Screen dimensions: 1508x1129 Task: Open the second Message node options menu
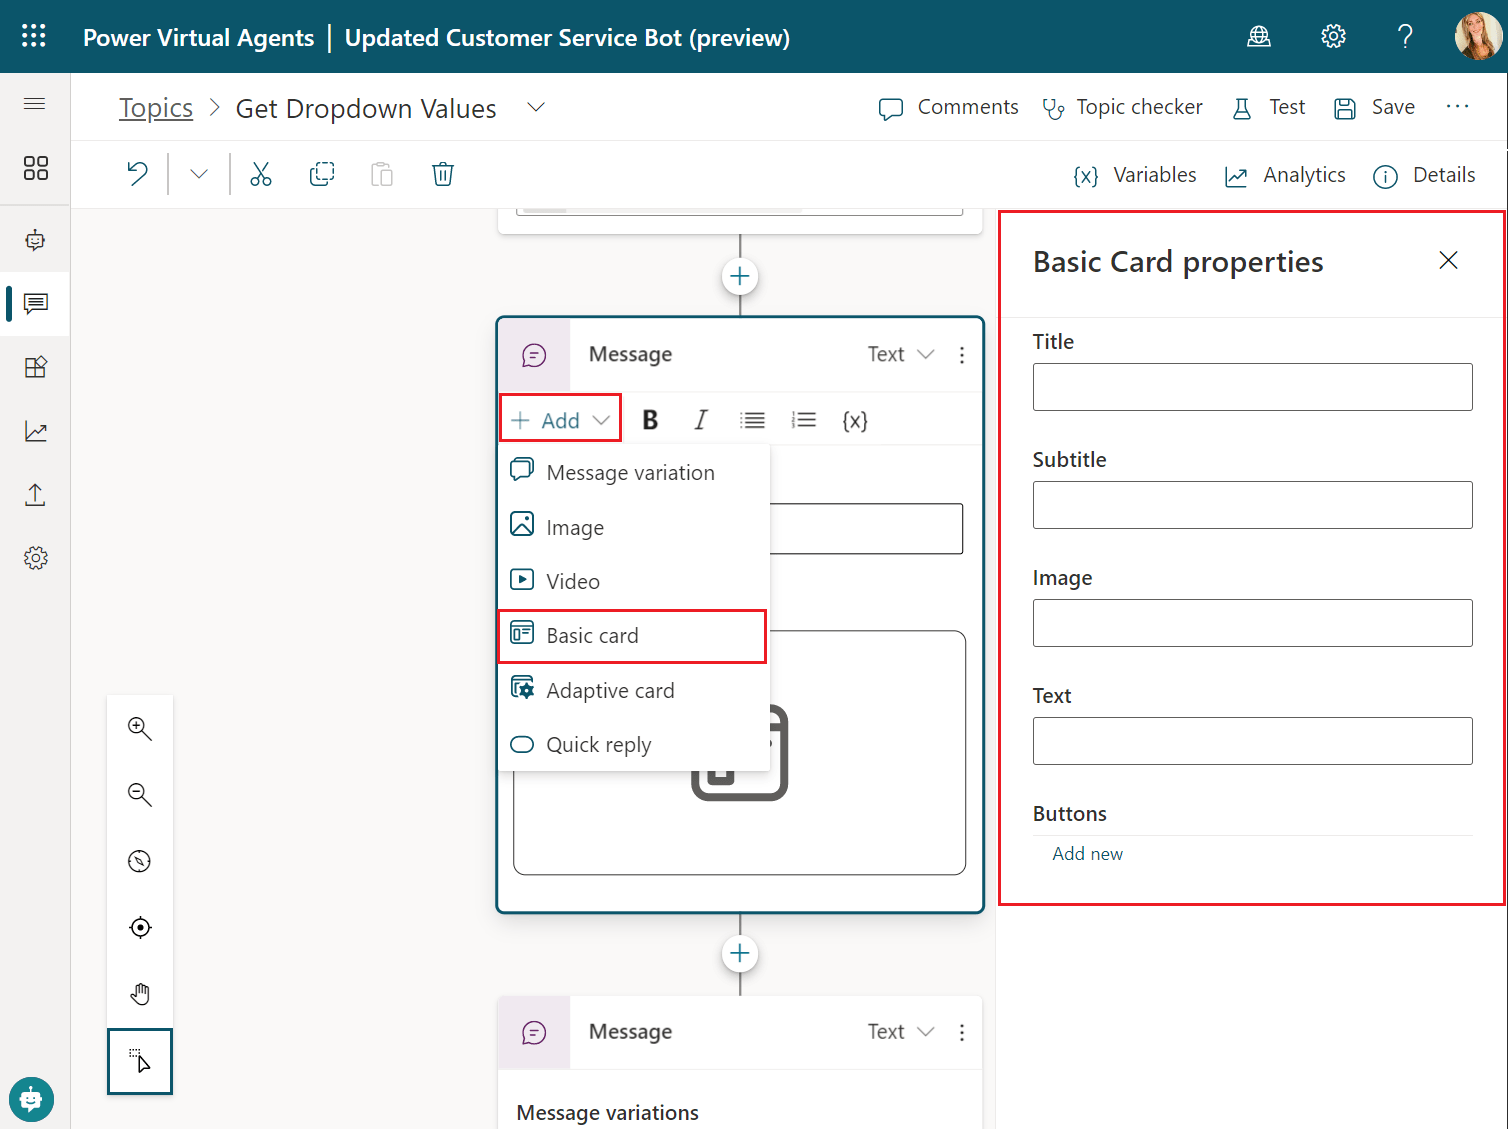tap(962, 1032)
